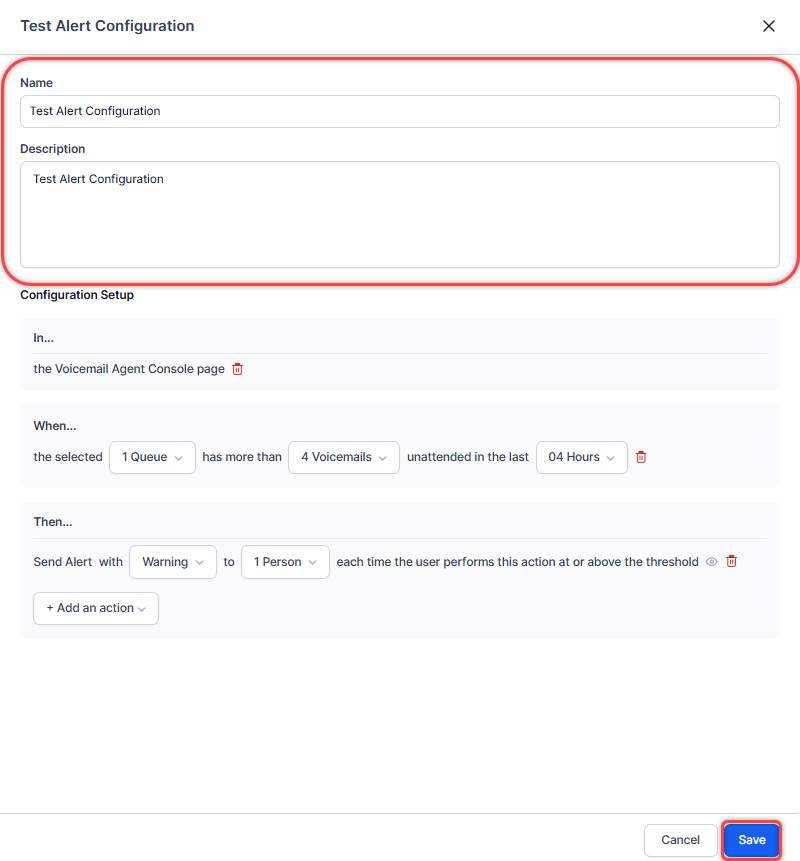The image size is (800, 861).
Task: Focus the Name input field
Action: tap(399, 111)
